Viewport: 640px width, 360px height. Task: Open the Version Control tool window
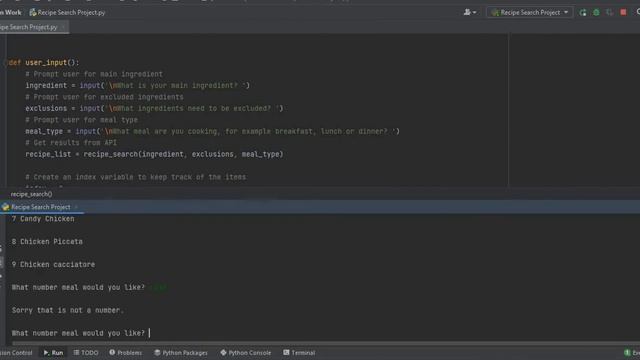[x=16, y=353]
